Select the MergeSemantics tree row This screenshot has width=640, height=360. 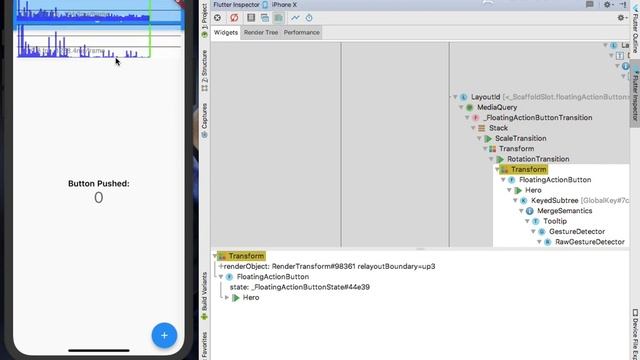tap(564, 211)
